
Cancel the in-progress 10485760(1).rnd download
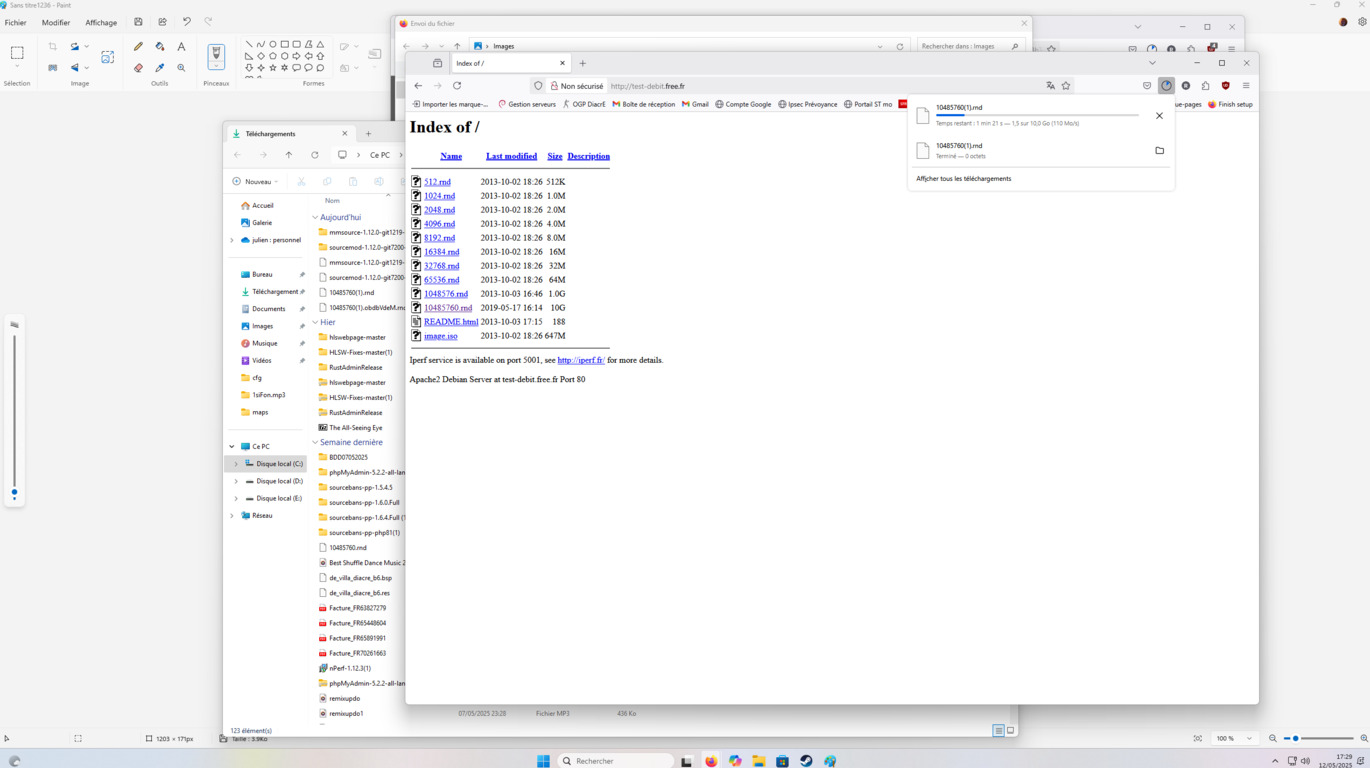(x=1159, y=116)
